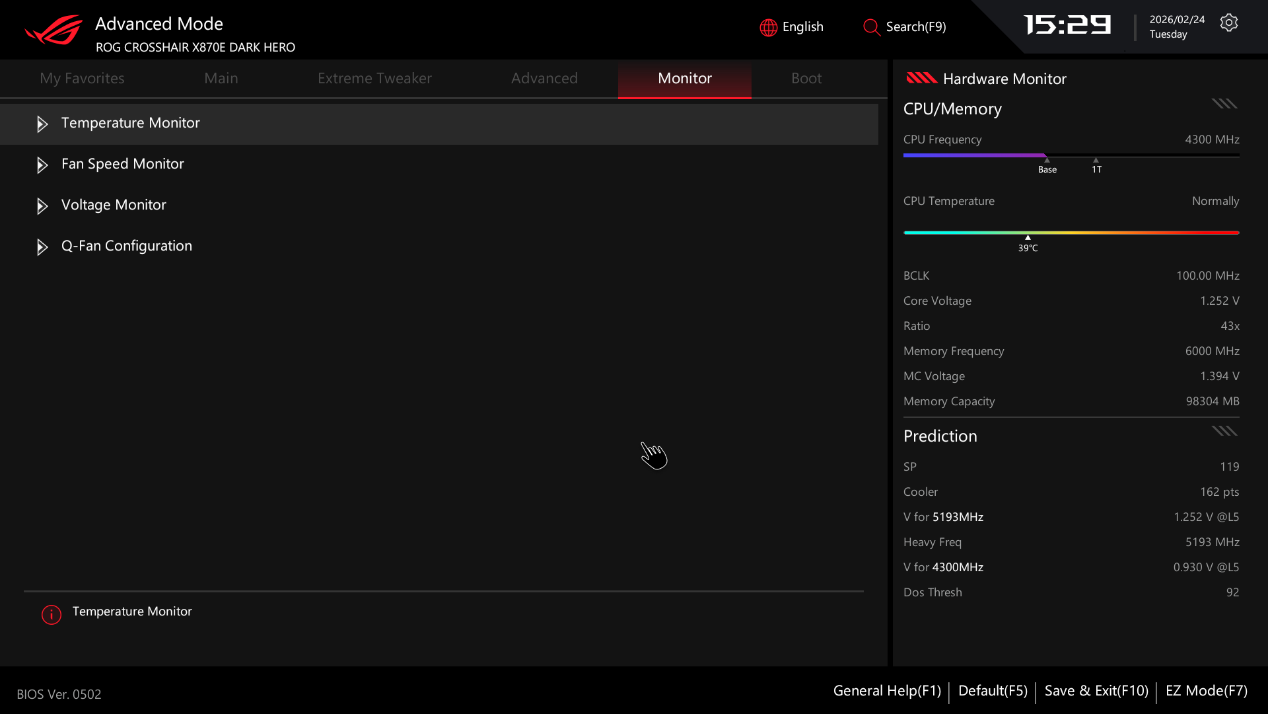This screenshot has width=1268, height=714.
Task: Load defaults with Default(F5)
Action: pyautogui.click(x=992, y=691)
